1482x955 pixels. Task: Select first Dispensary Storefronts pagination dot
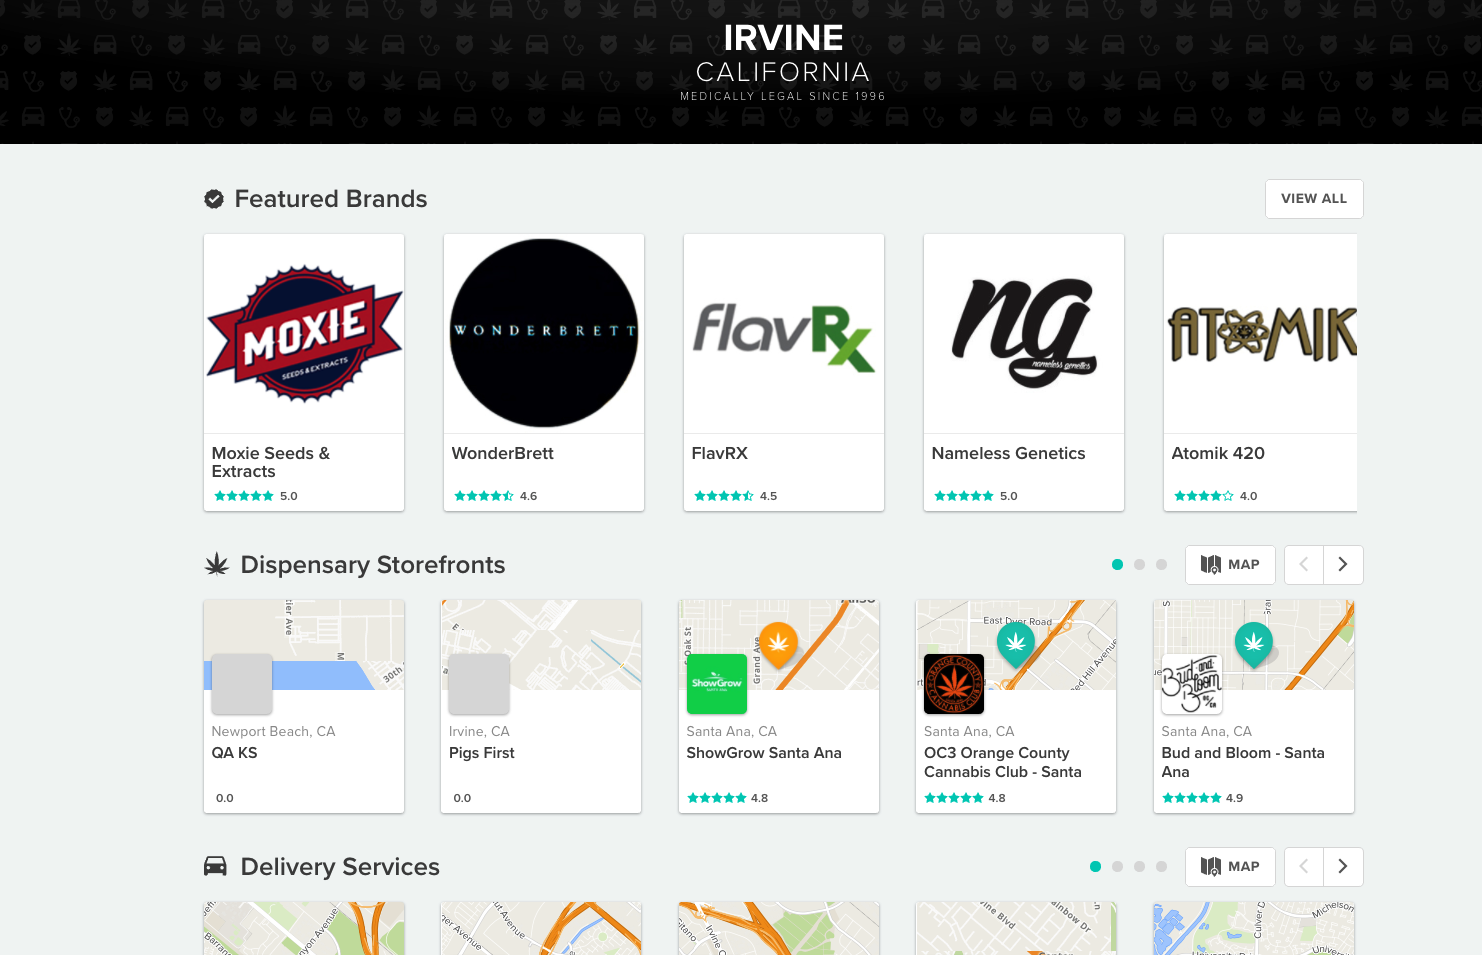tap(1117, 565)
